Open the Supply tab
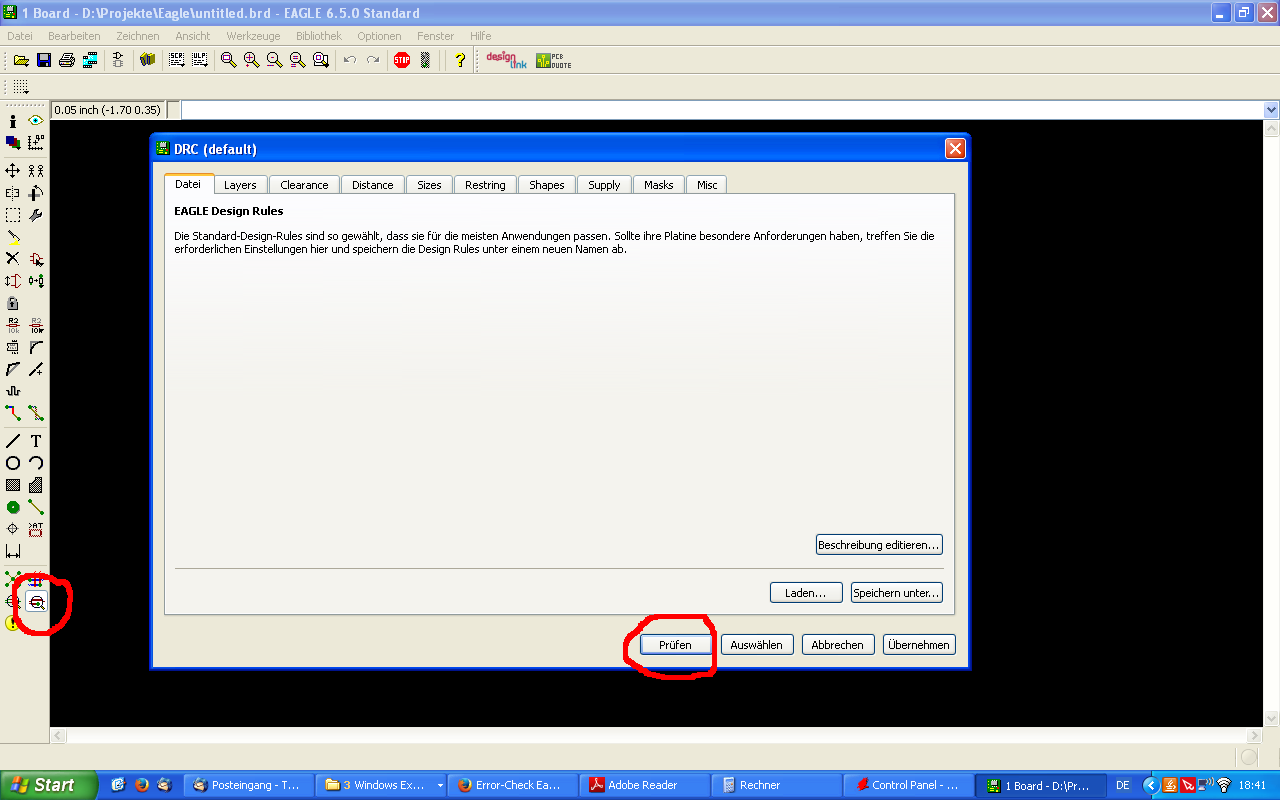 [x=604, y=185]
